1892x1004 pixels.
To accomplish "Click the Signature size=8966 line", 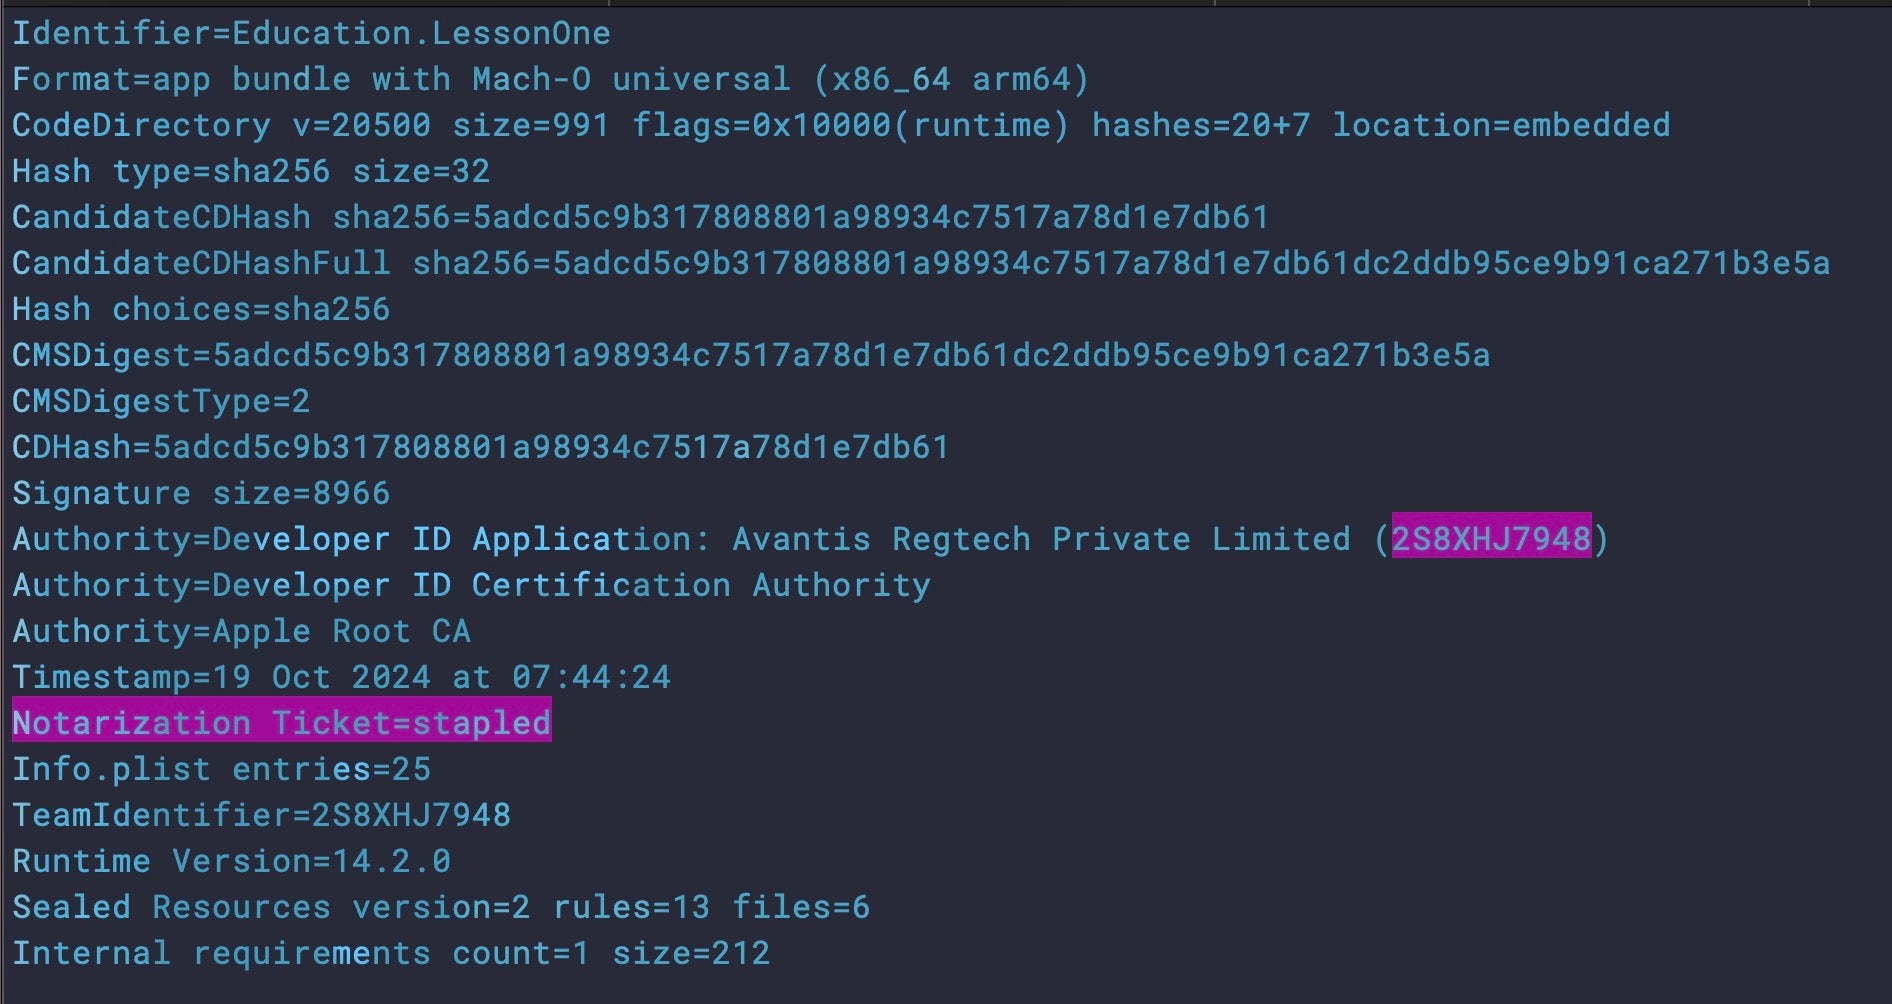I will click(x=201, y=493).
